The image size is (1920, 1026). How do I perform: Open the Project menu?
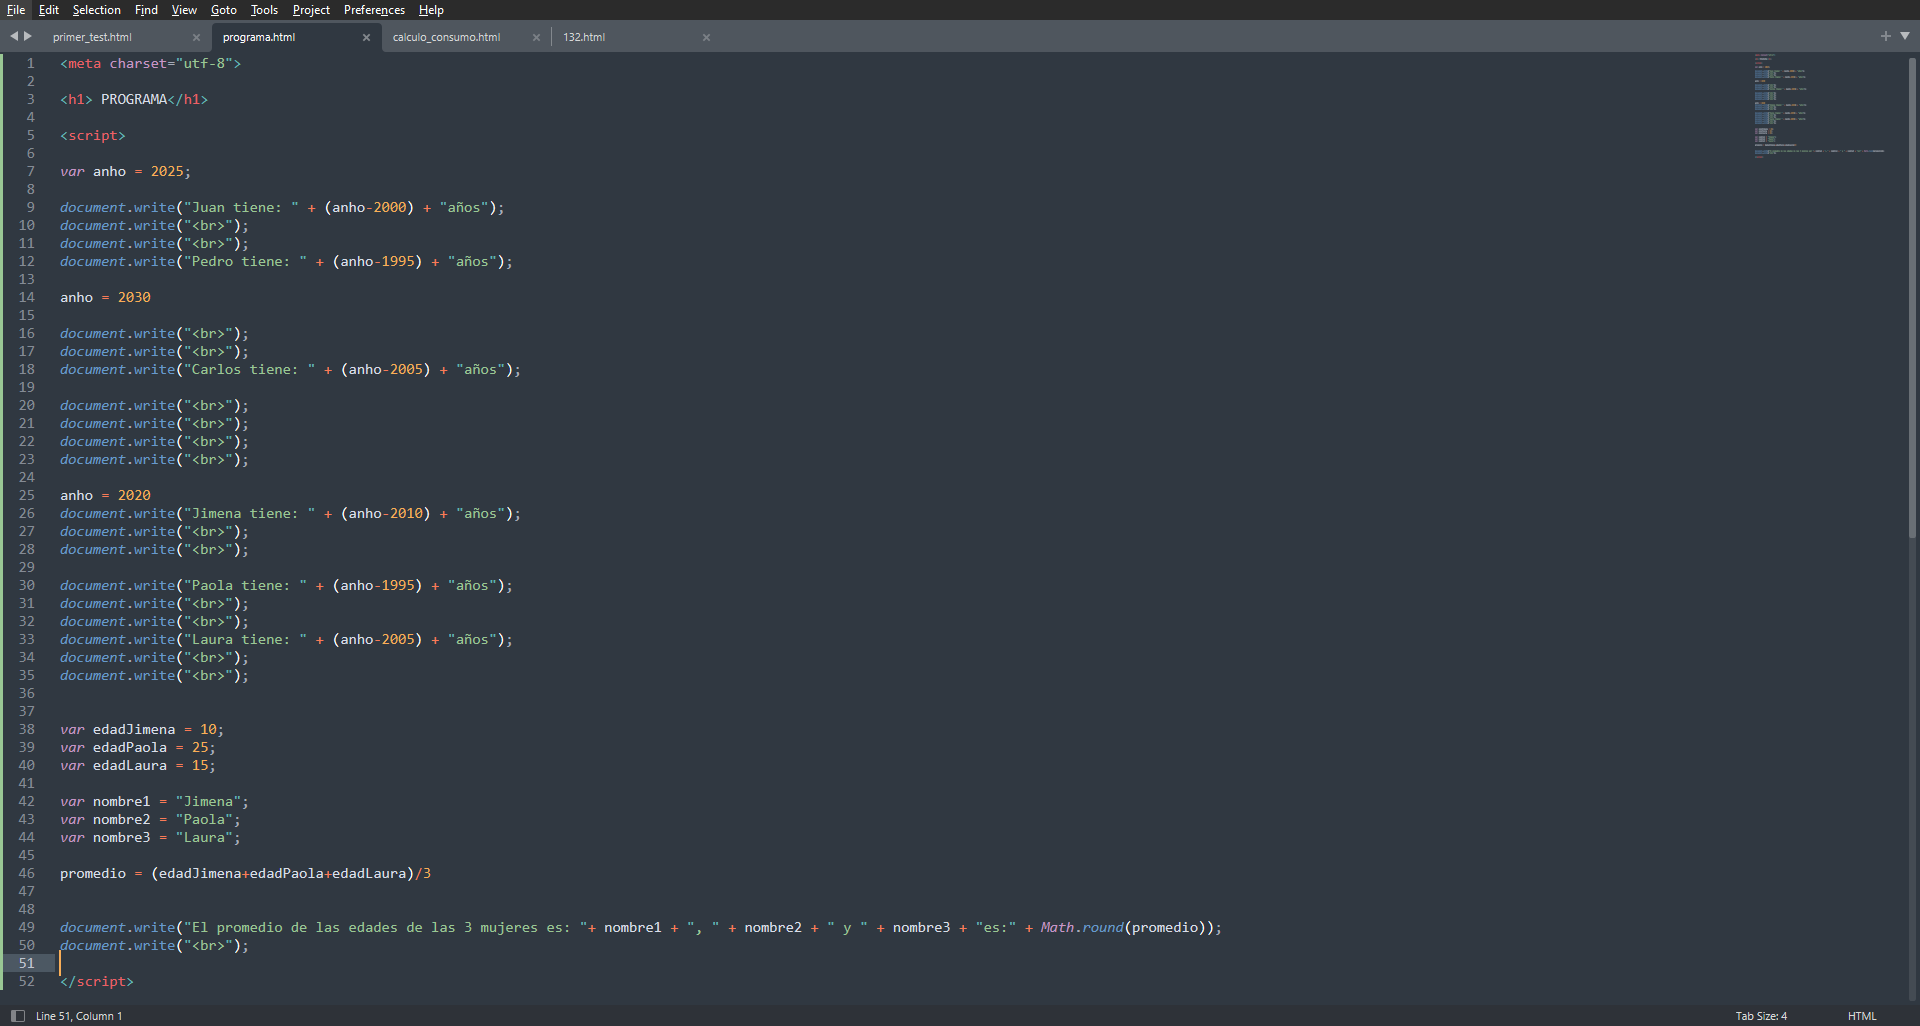pyautogui.click(x=311, y=10)
